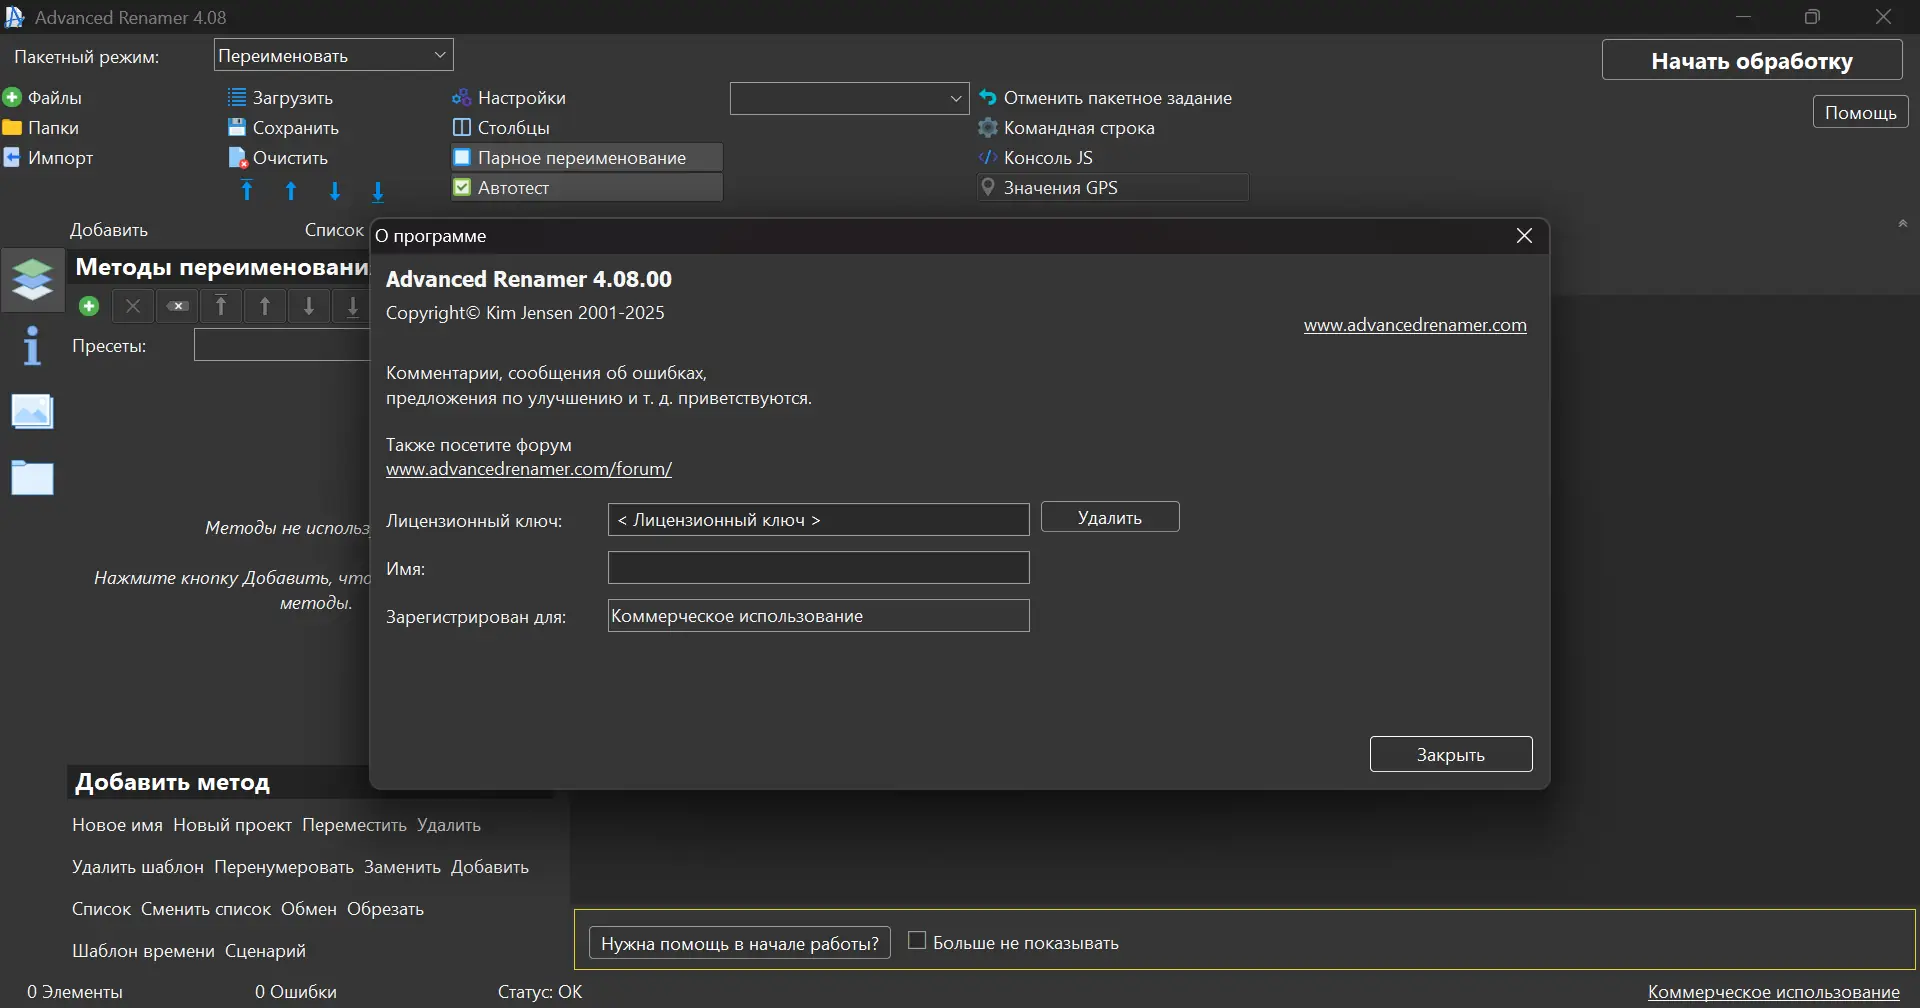Viewport: 1920px width, 1008px height.
Task: Select the Сценарий method
Action: [265, 951]
